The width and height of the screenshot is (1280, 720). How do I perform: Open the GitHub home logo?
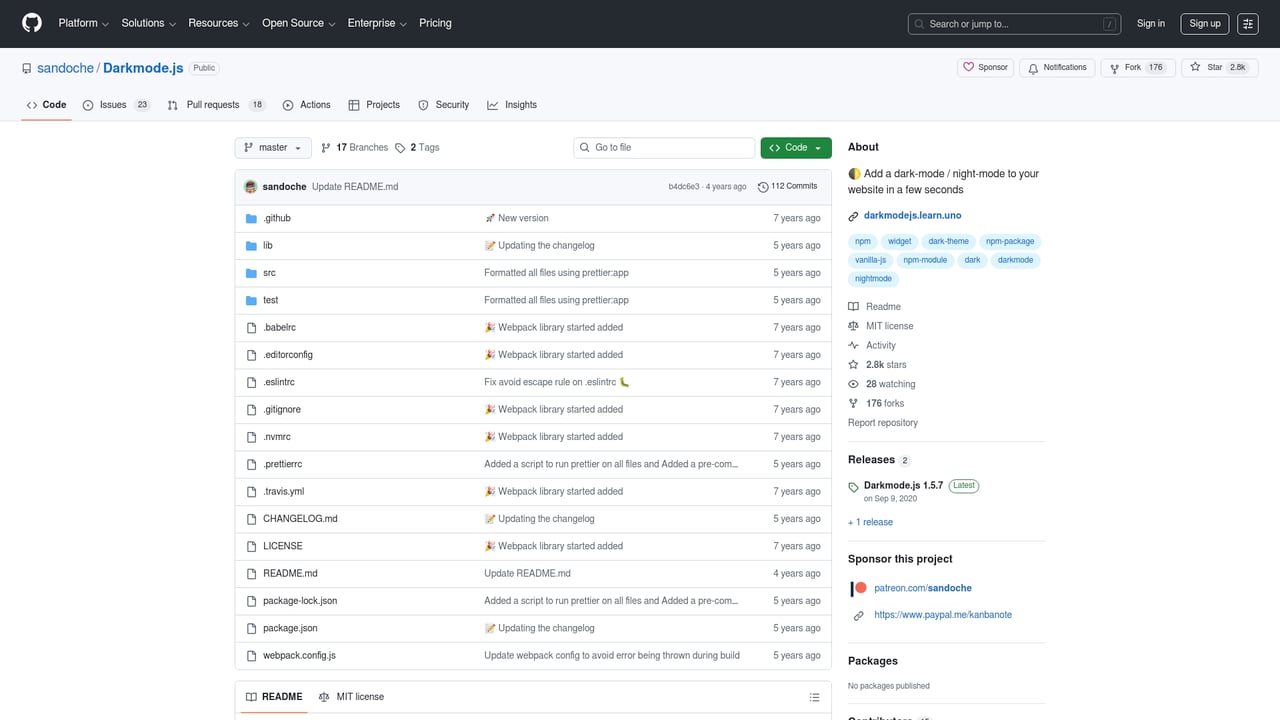click(31, 23)
